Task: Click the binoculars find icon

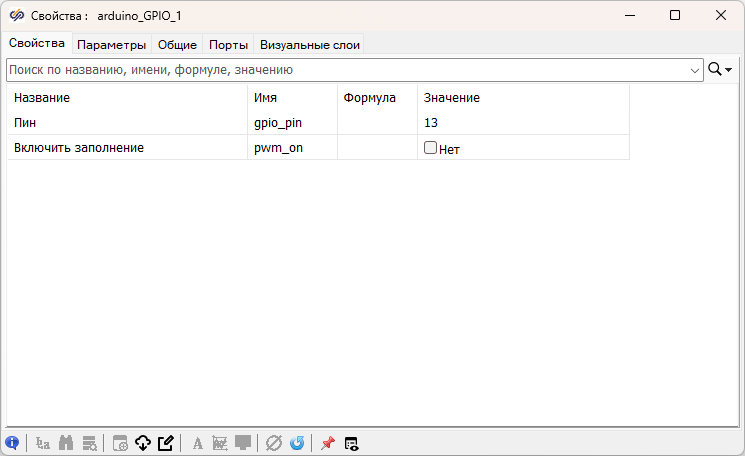Action: click(67, 443)
